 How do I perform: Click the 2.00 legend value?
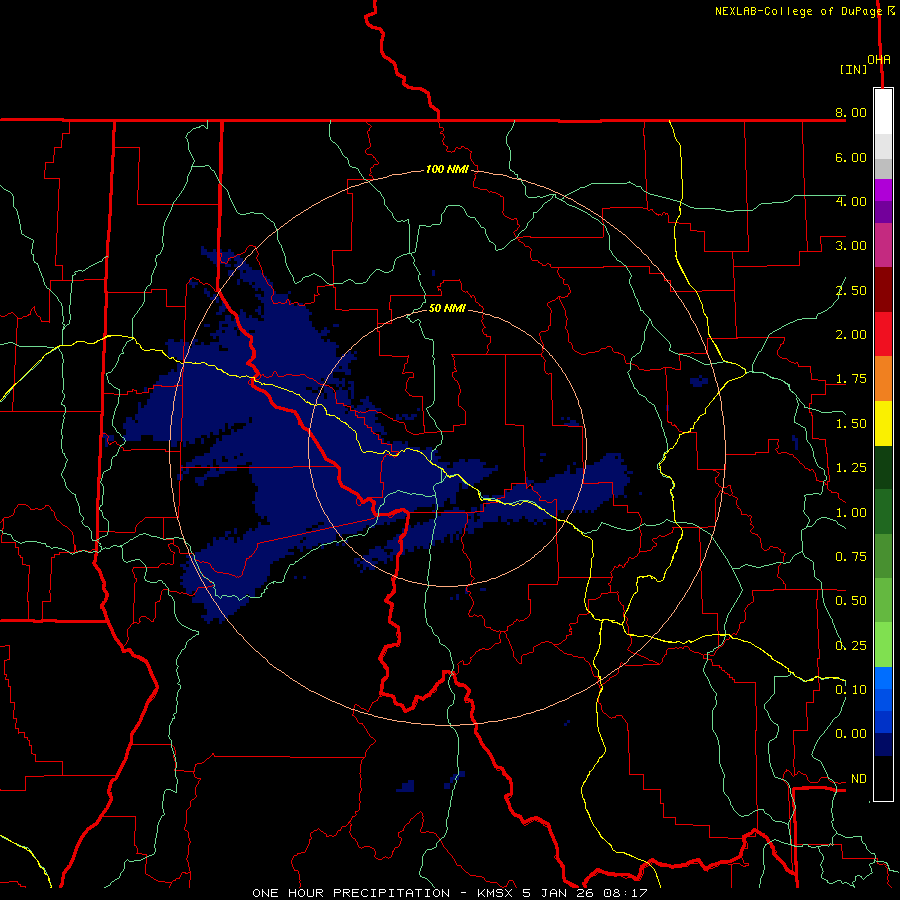tap(851, 335)
